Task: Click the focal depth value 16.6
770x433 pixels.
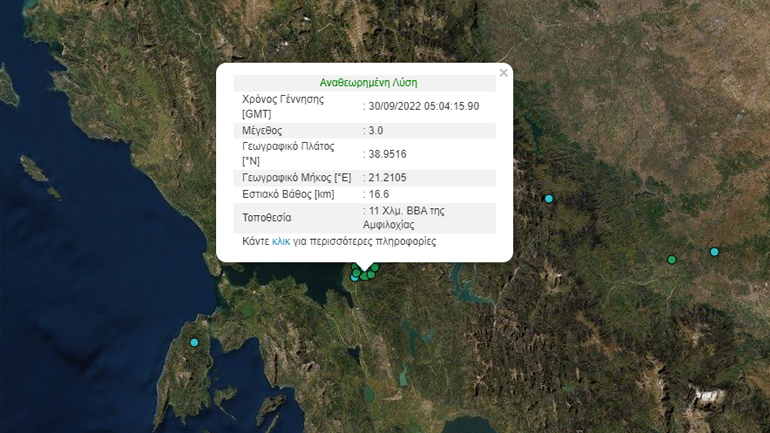Action: tap(378, 194)
